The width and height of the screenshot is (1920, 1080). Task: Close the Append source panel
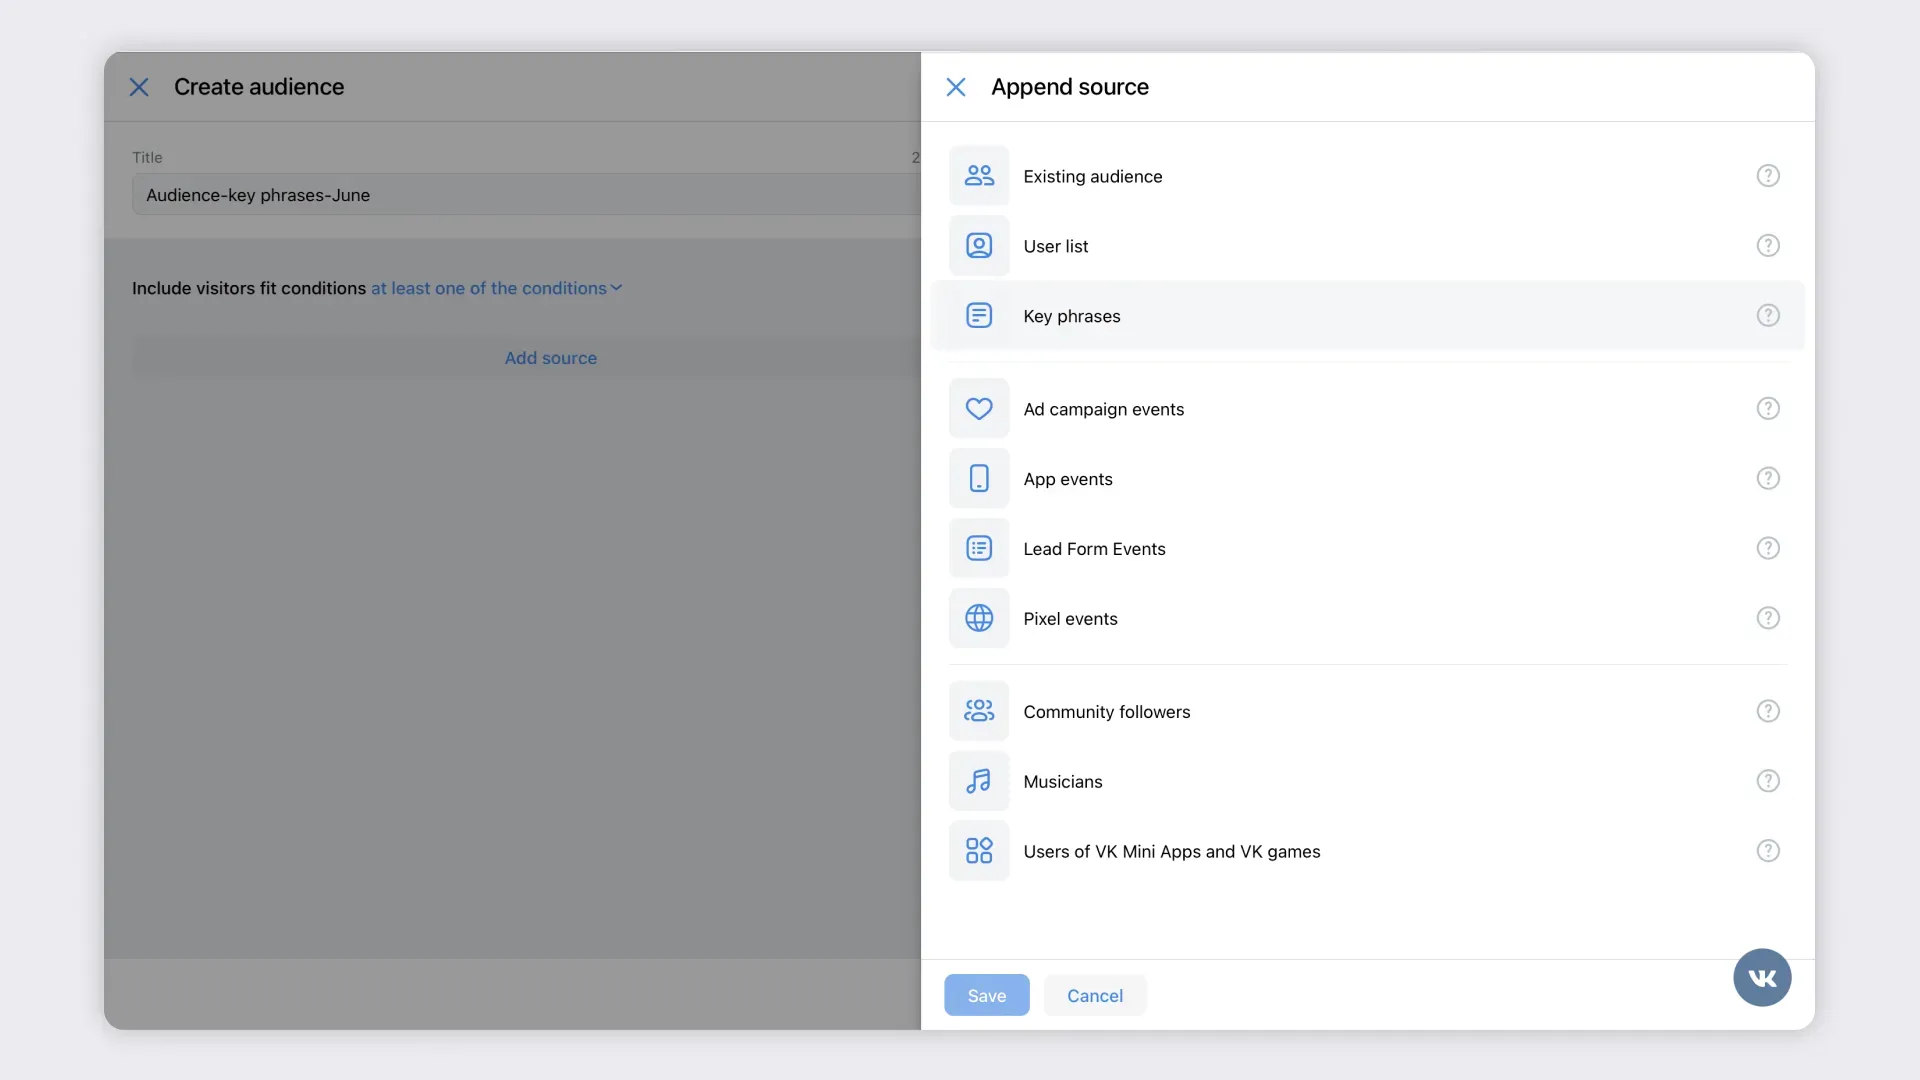(x=956, y=87)
